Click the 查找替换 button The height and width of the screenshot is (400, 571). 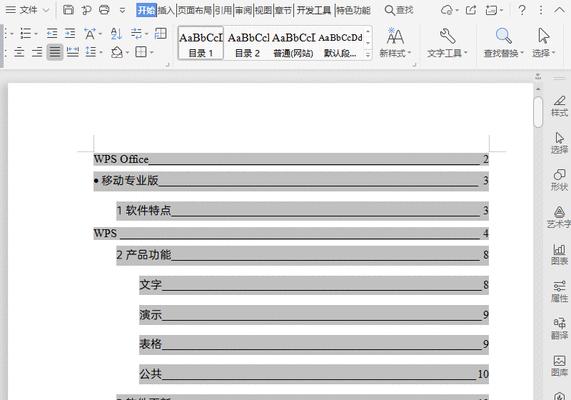coord(504,43)
